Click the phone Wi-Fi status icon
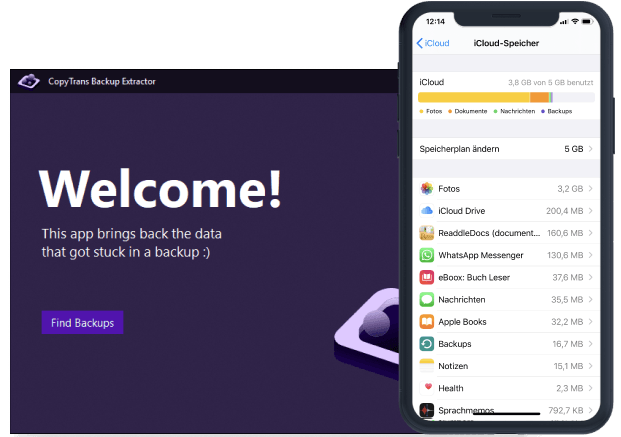This screenshot has height=437, width=621. tap(575, 21)
